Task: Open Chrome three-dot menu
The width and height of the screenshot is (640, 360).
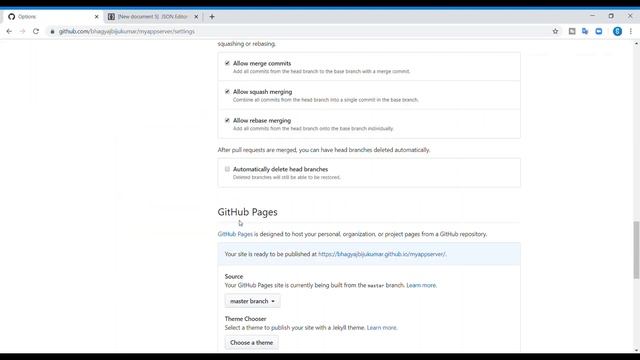Action: point(631,31)
